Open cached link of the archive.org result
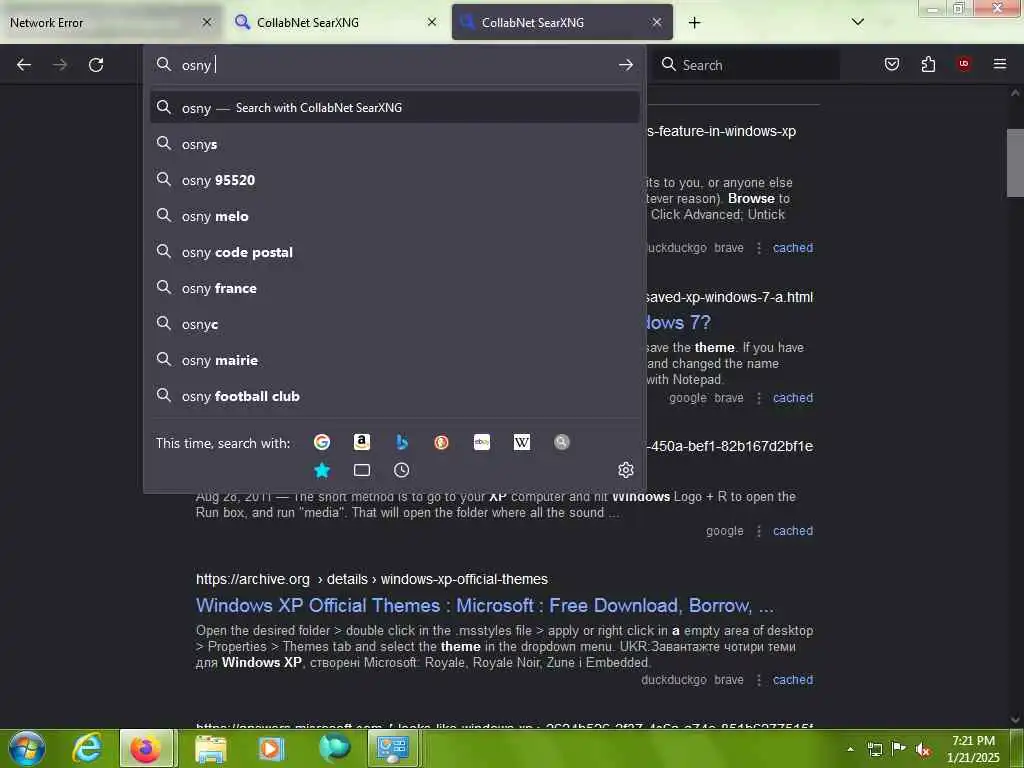1024x768 pixels. (793, 680)
